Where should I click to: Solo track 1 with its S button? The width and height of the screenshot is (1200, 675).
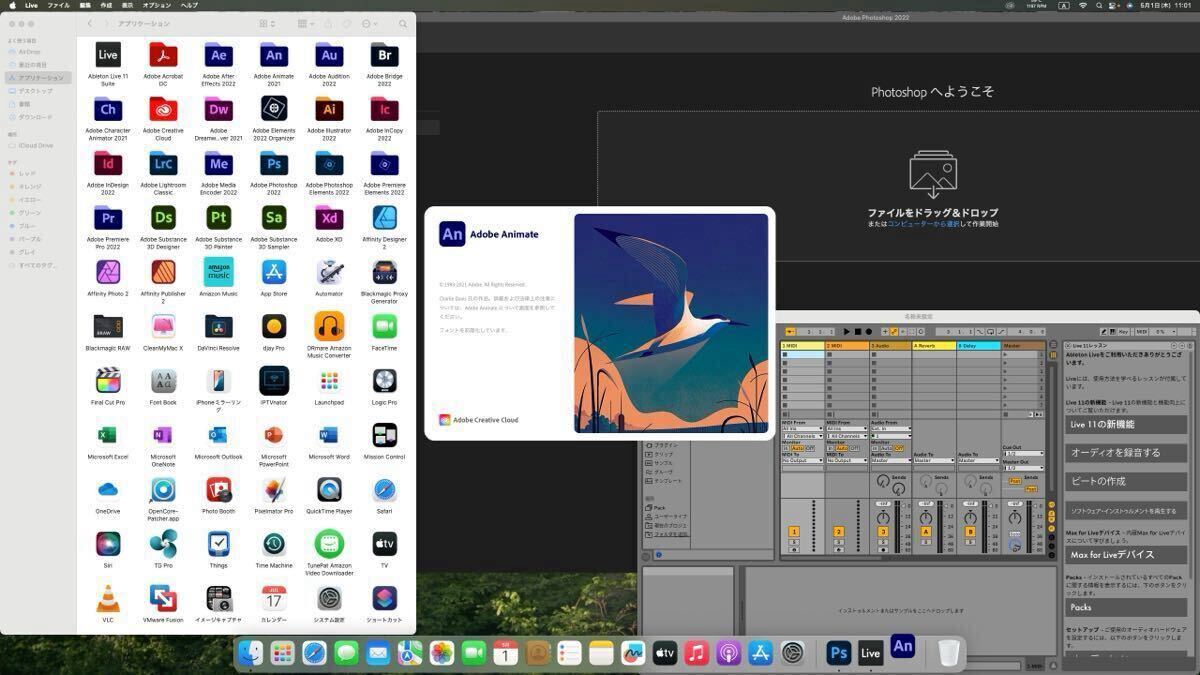(x=794, y=542)
